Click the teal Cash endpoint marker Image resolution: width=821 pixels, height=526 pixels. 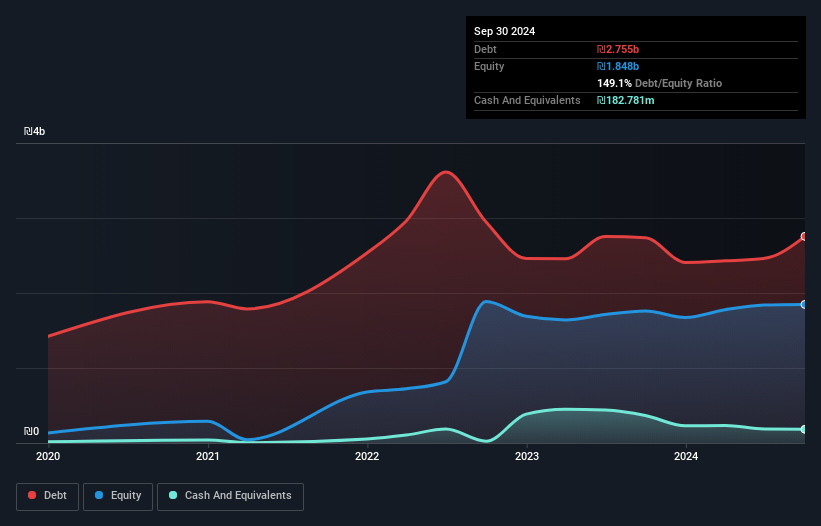[x=804, y=429]
